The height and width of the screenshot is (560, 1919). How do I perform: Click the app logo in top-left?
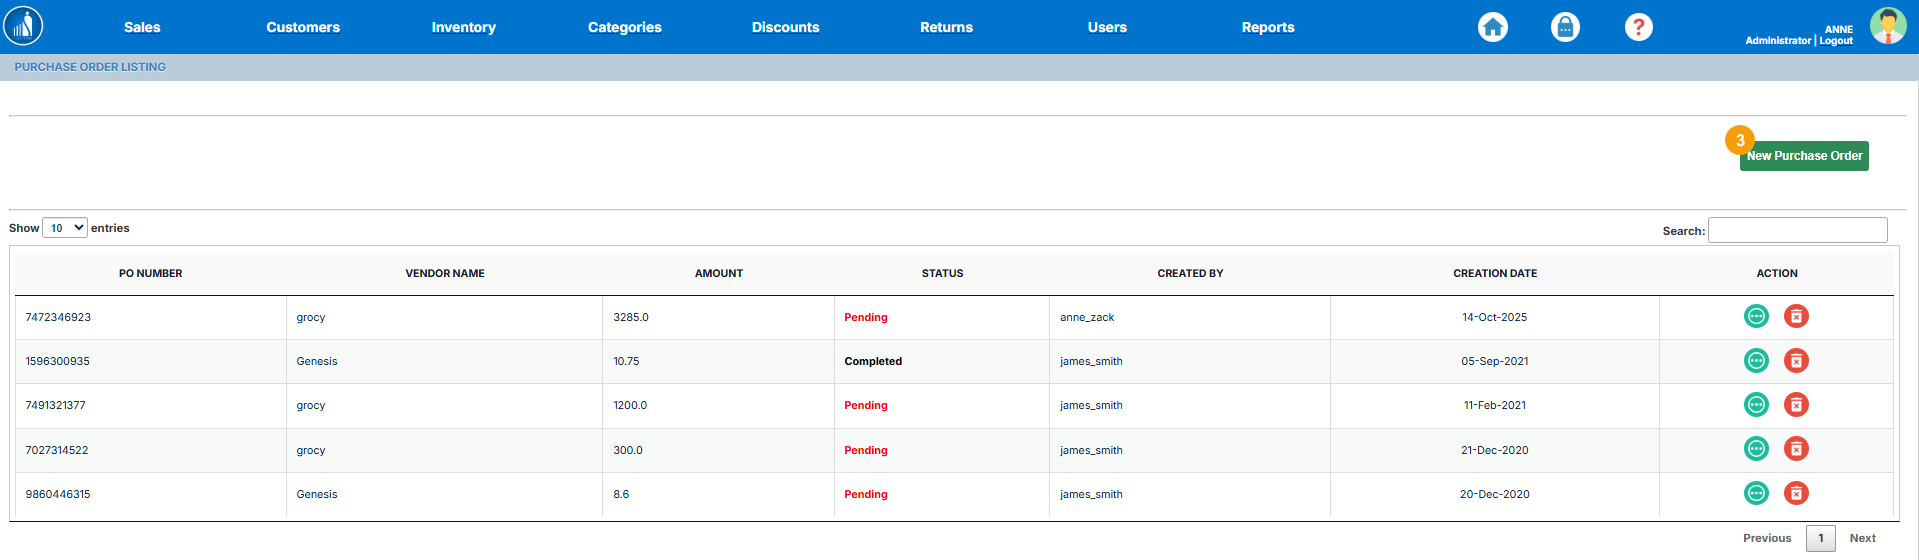pos(23,26)
